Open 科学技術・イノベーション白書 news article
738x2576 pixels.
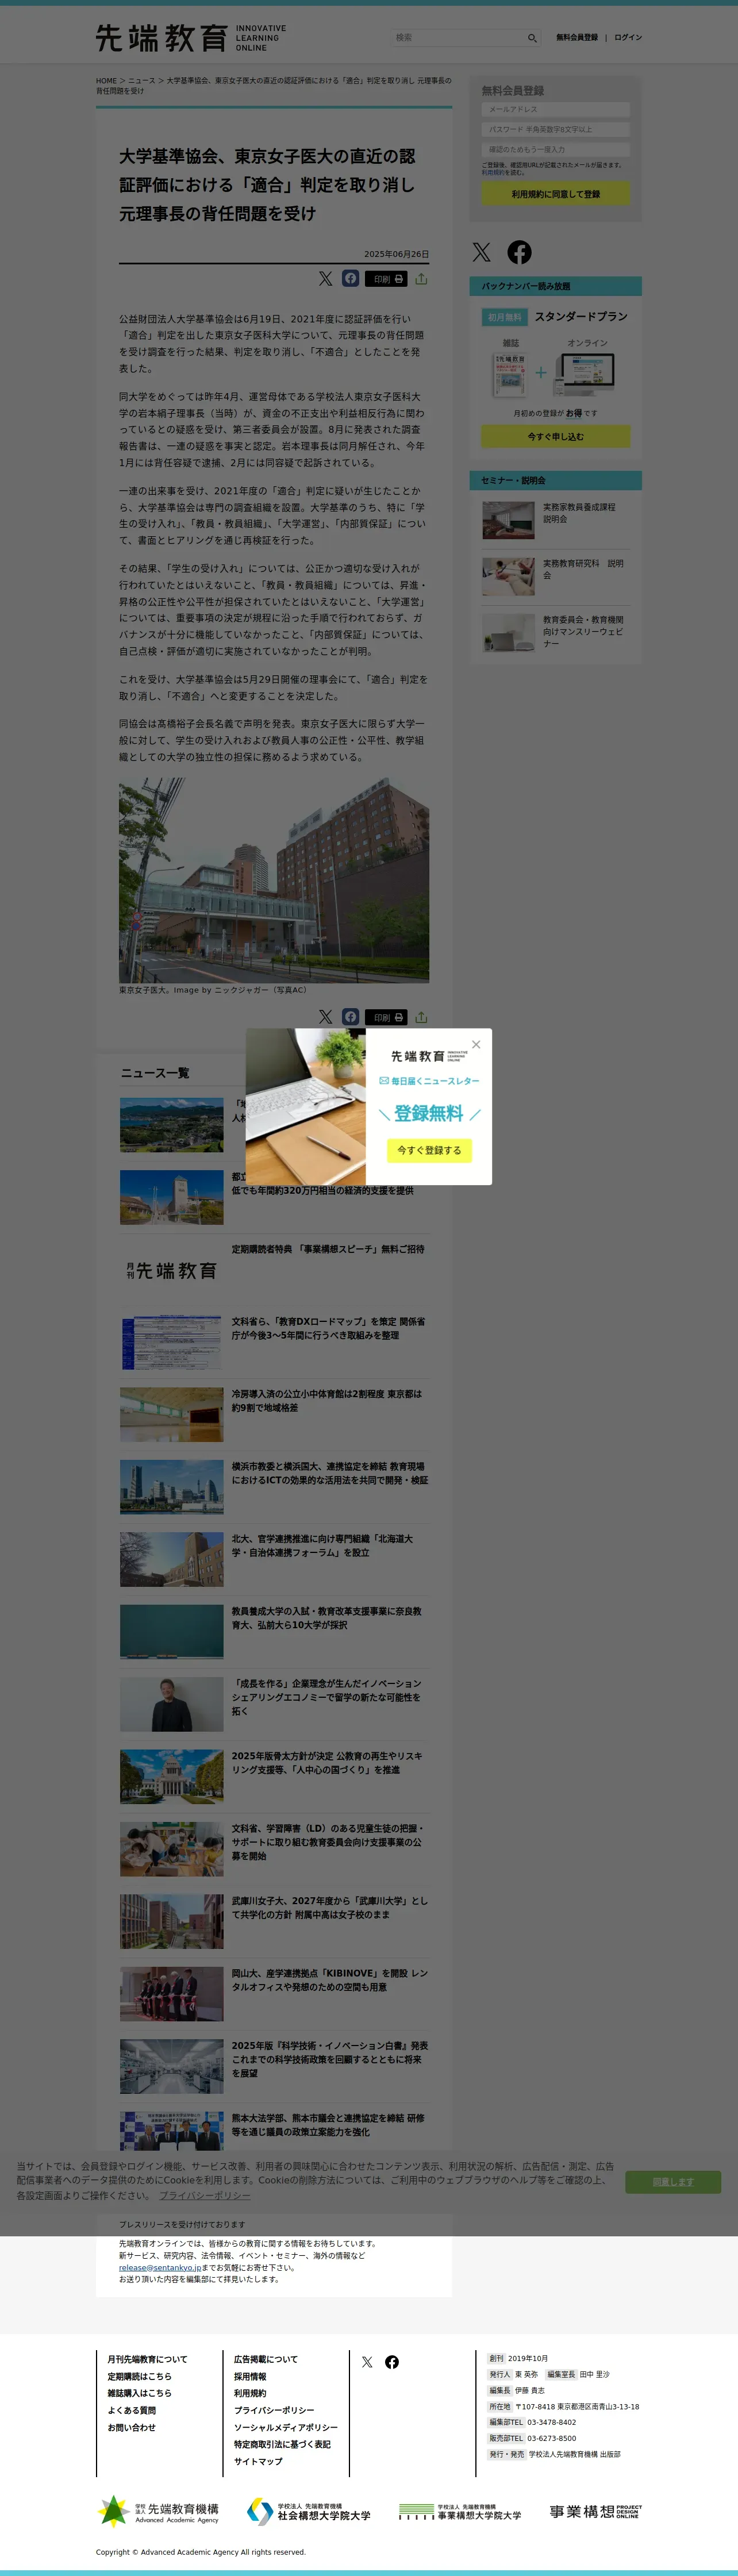[330, 2059]
